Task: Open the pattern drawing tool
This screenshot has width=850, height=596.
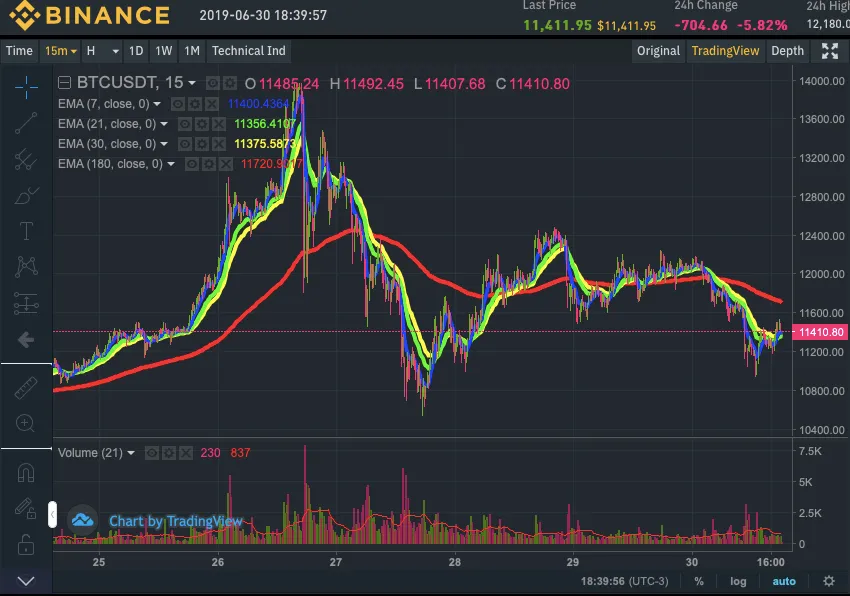Action: click(26, 267)
